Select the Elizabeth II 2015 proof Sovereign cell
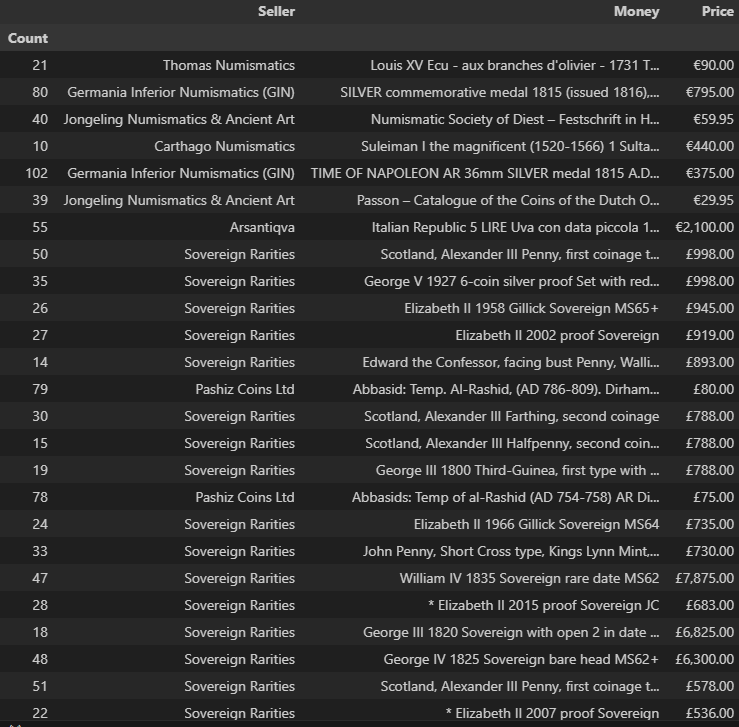 543,605
